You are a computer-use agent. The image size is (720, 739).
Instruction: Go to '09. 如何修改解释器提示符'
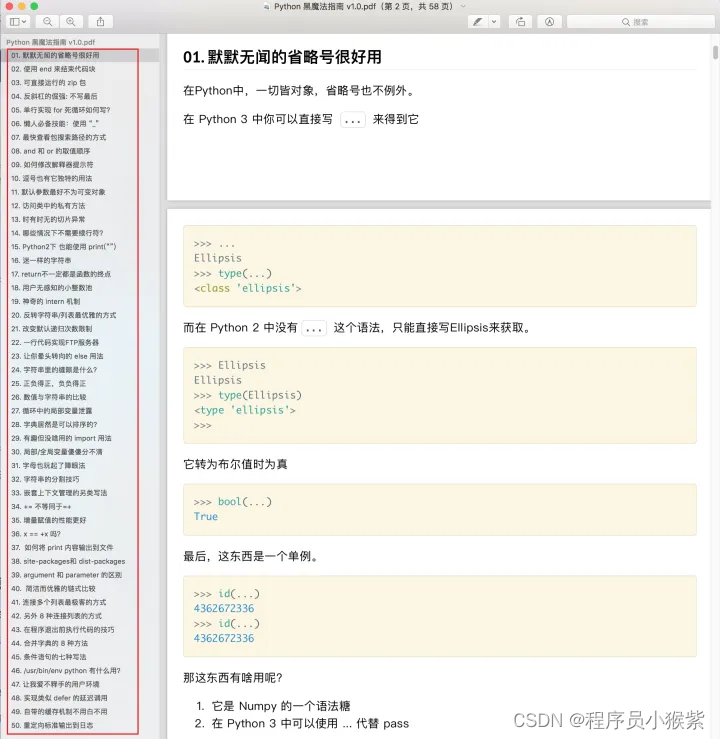(52, 164)
